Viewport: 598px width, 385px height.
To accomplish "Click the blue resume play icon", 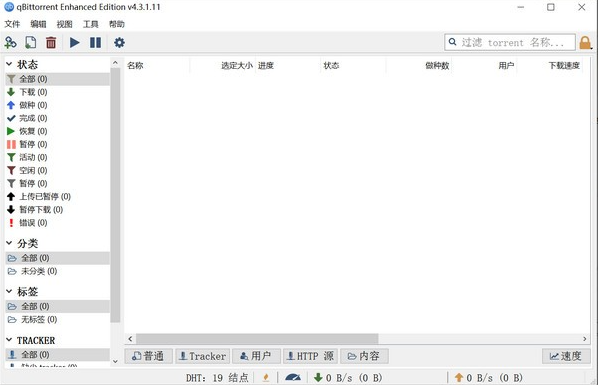I will [75, 42].
